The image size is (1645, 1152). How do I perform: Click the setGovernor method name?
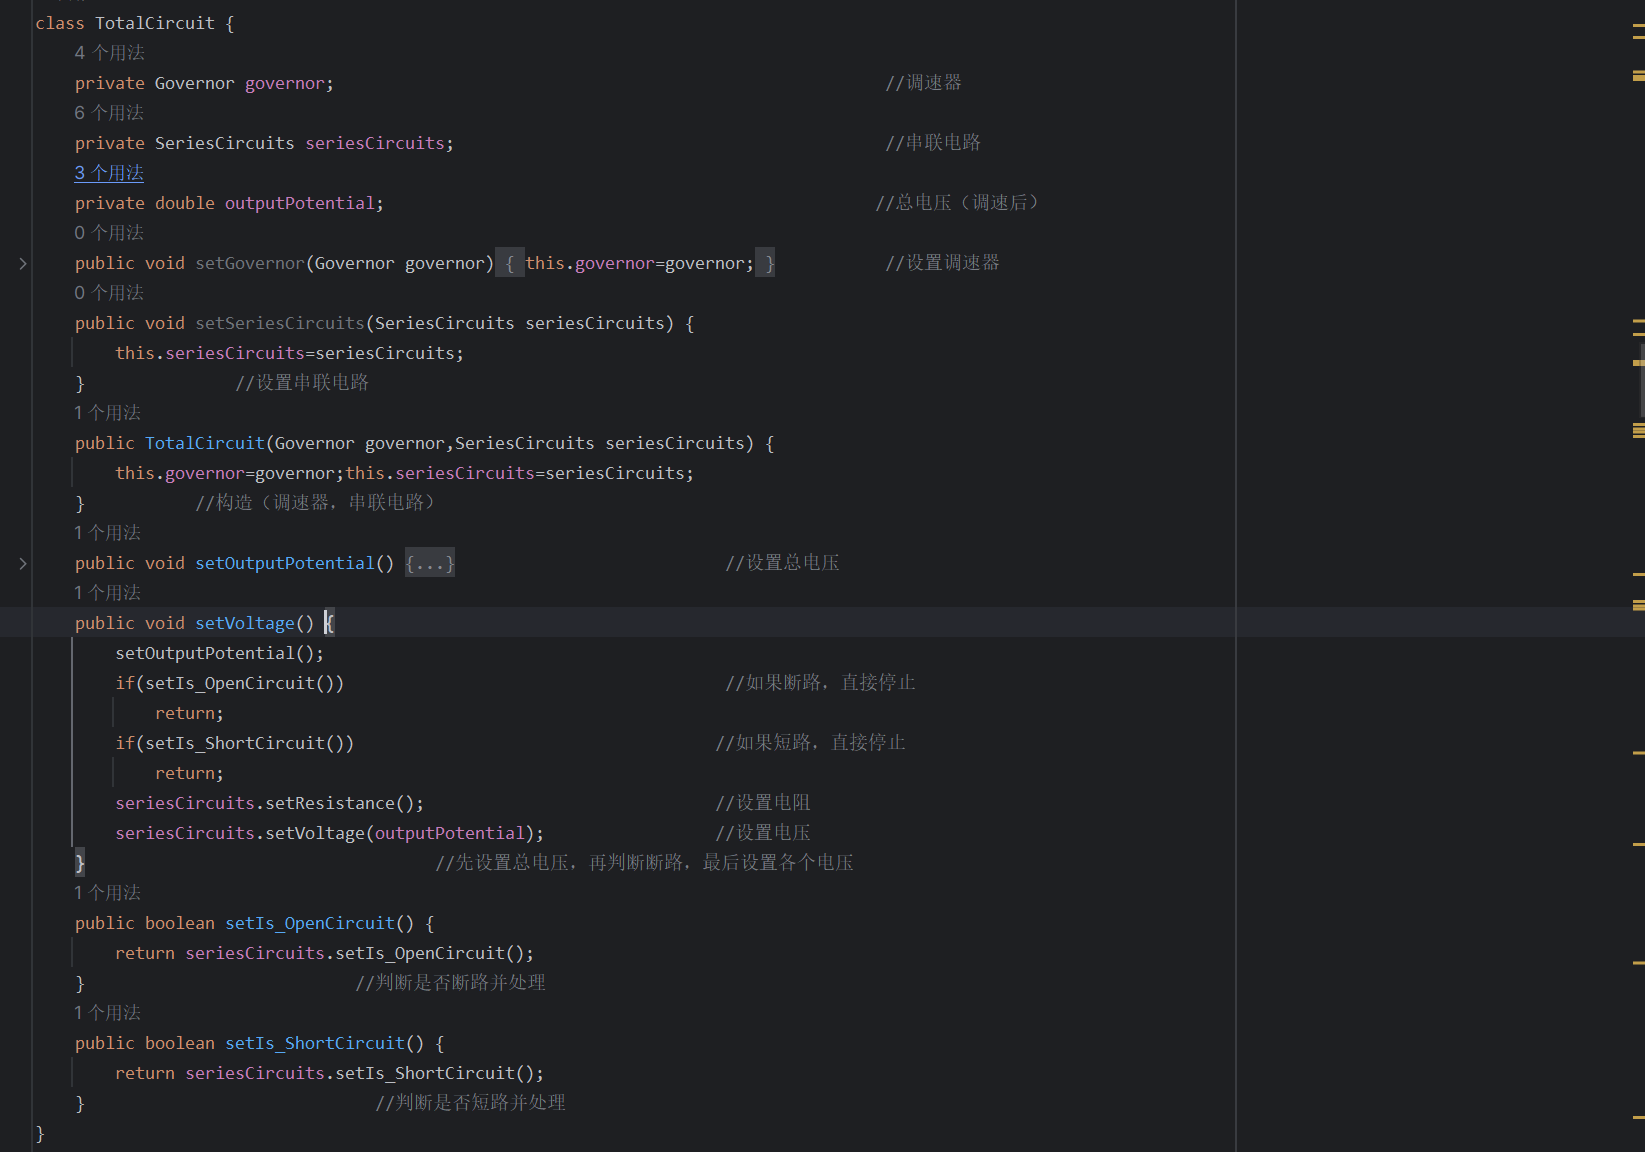point(250,263)
